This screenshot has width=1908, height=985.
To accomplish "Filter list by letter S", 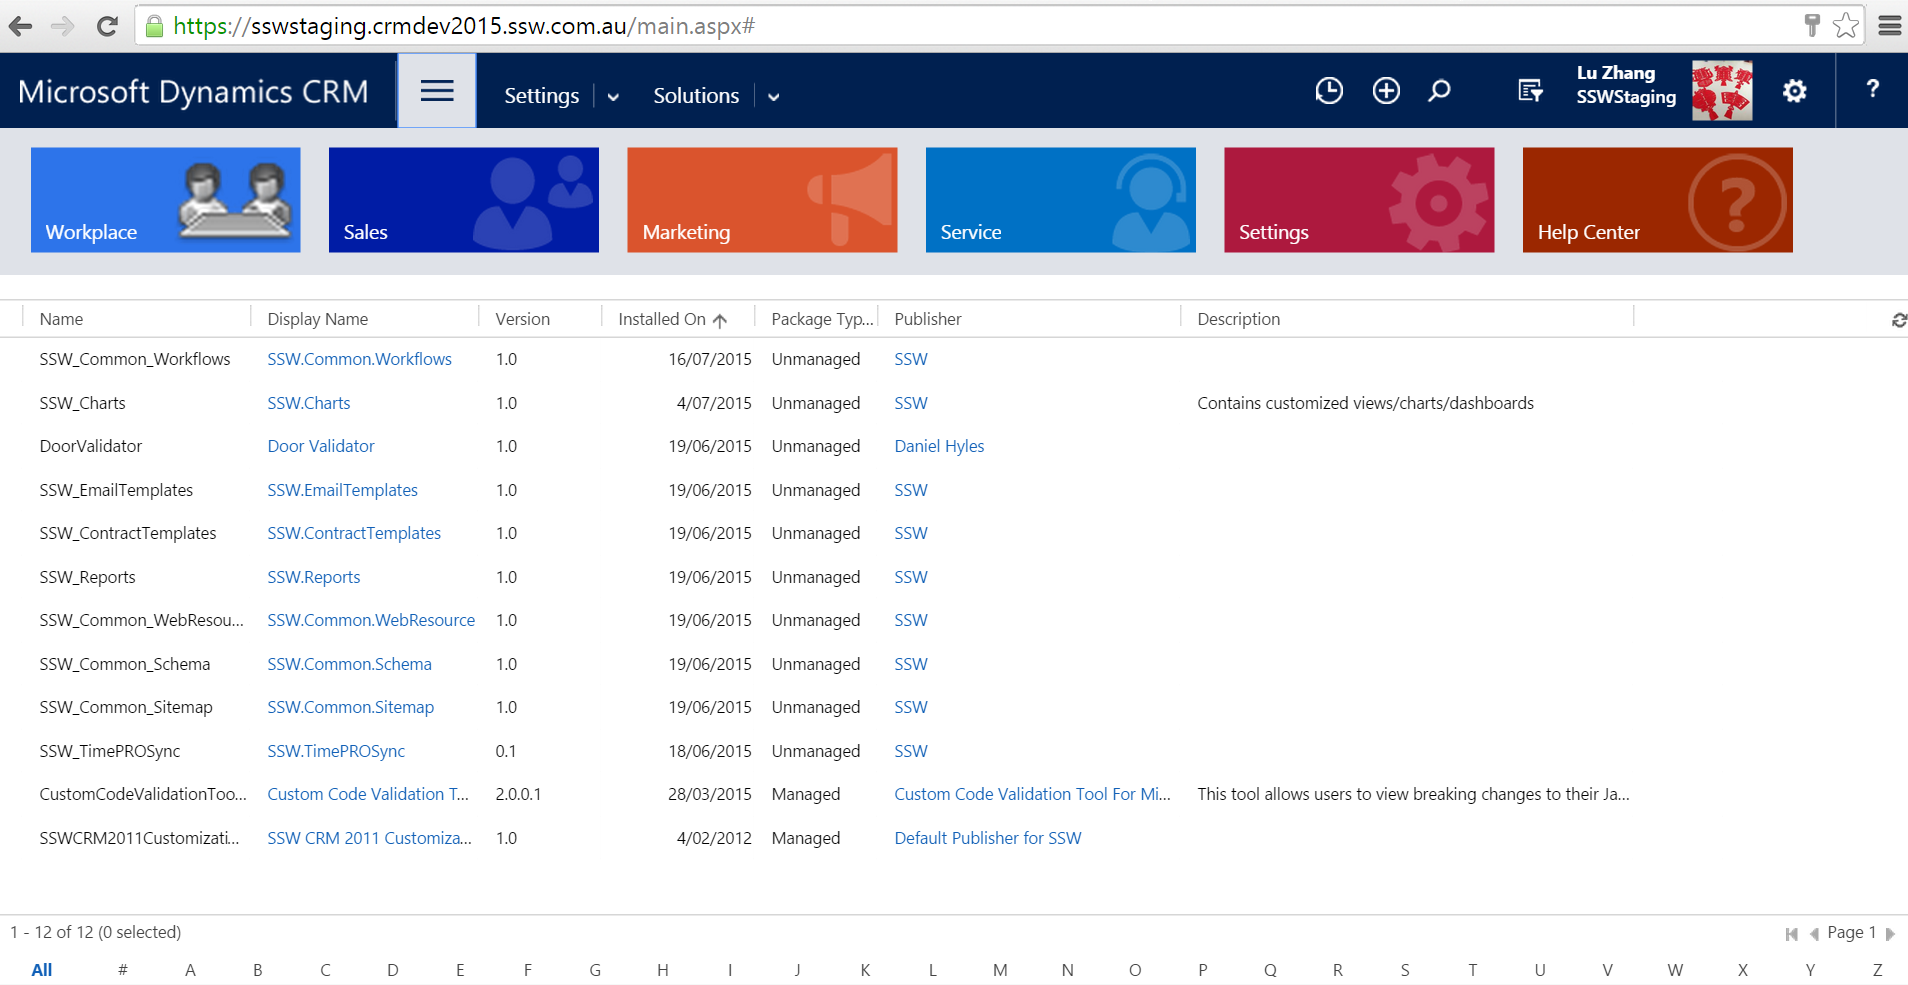I will [x=1404, y=970].
